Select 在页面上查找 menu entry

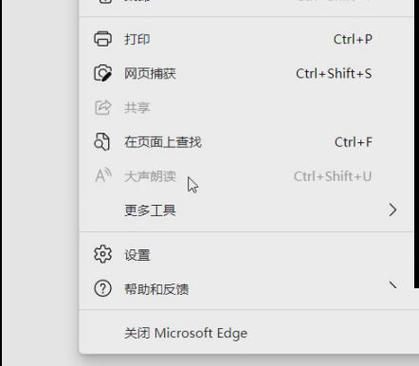click(246, 142)
